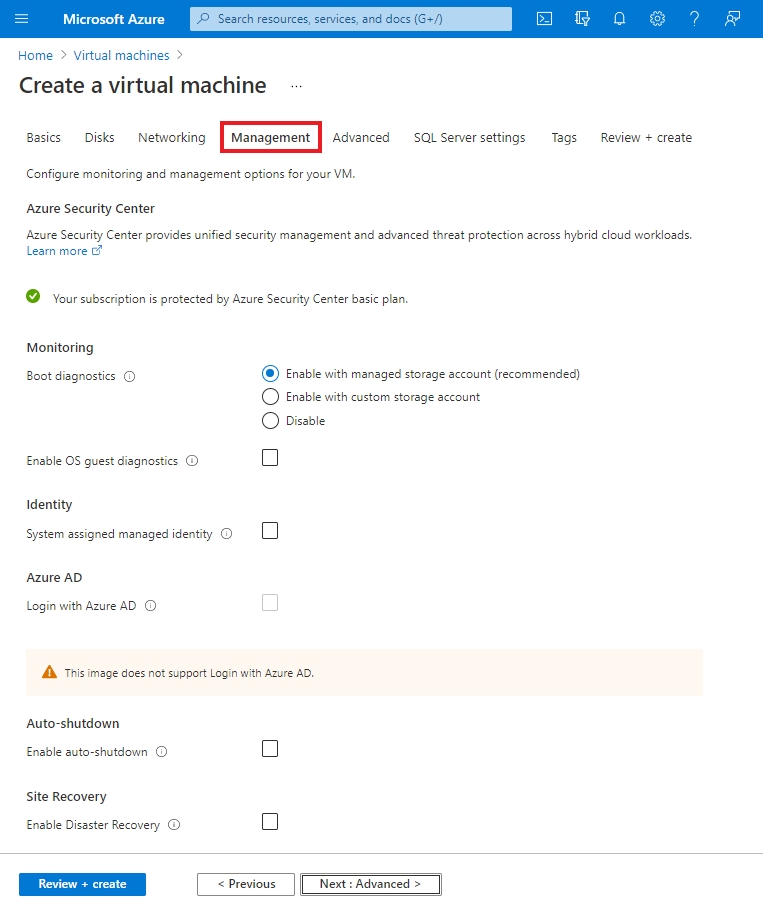Switch to the Networking tab
Screen dimensions: 763x911
[172, 138]
